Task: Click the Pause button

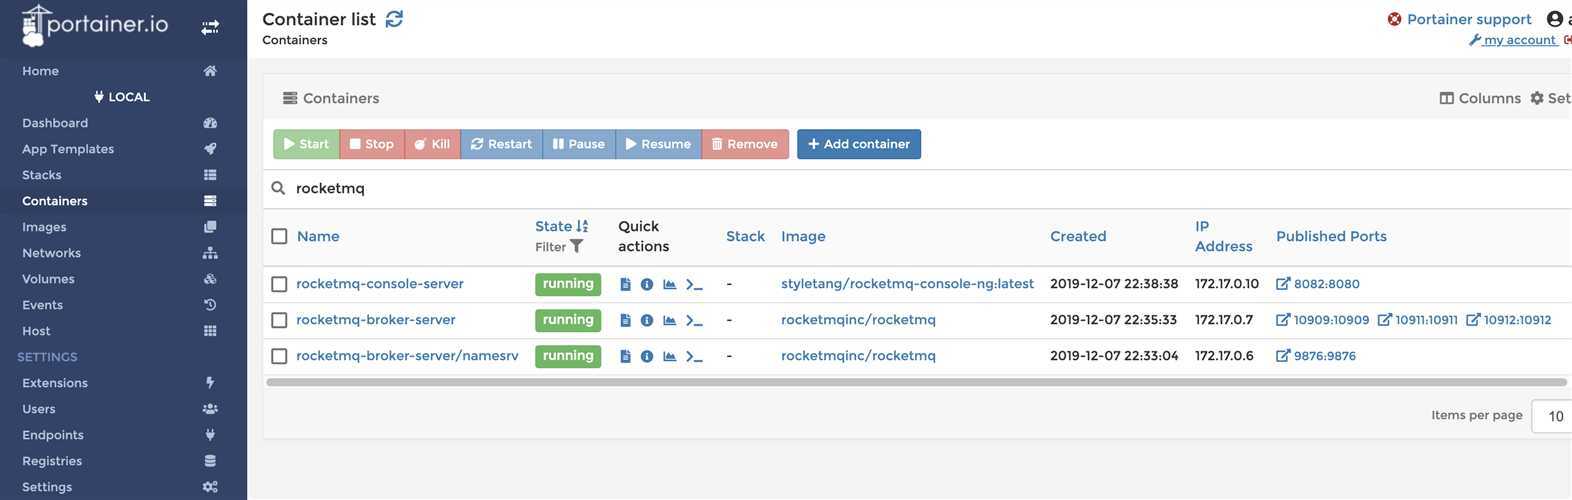Action: pyautogui.click(x=579, y=144)
